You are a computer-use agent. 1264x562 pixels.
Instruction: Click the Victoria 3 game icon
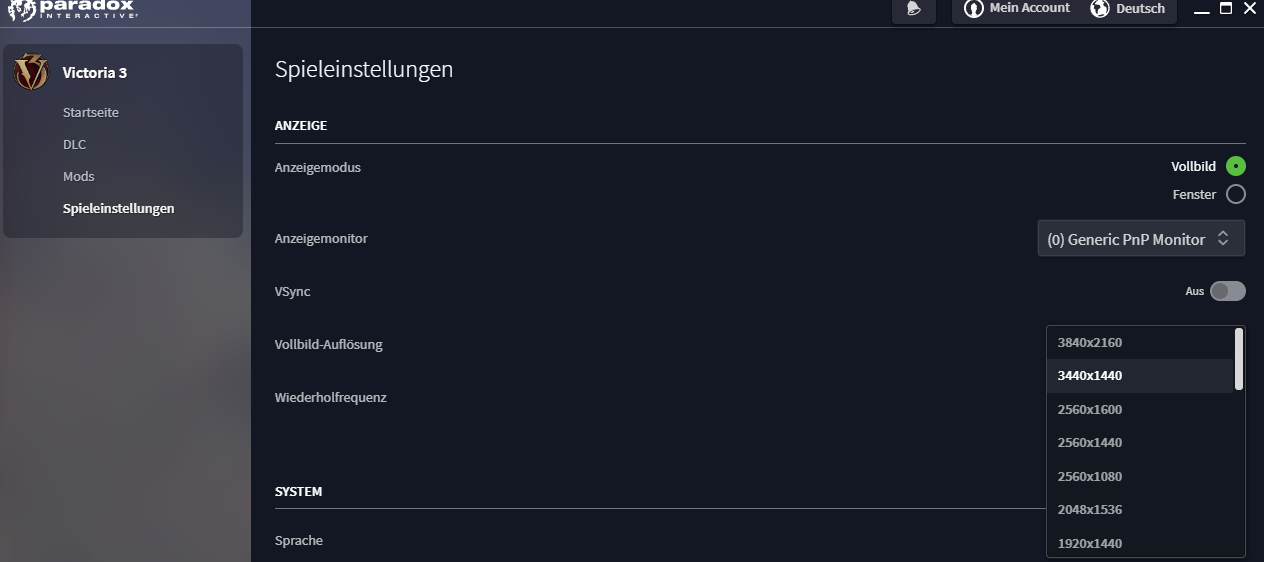pyautogui.click(x=31, y=72)
